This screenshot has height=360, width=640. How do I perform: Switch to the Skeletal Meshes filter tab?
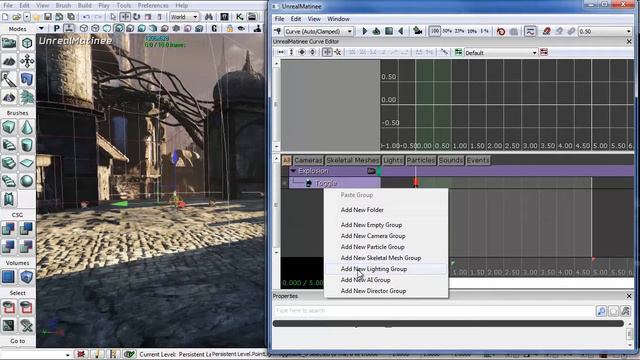pos(353,160)
